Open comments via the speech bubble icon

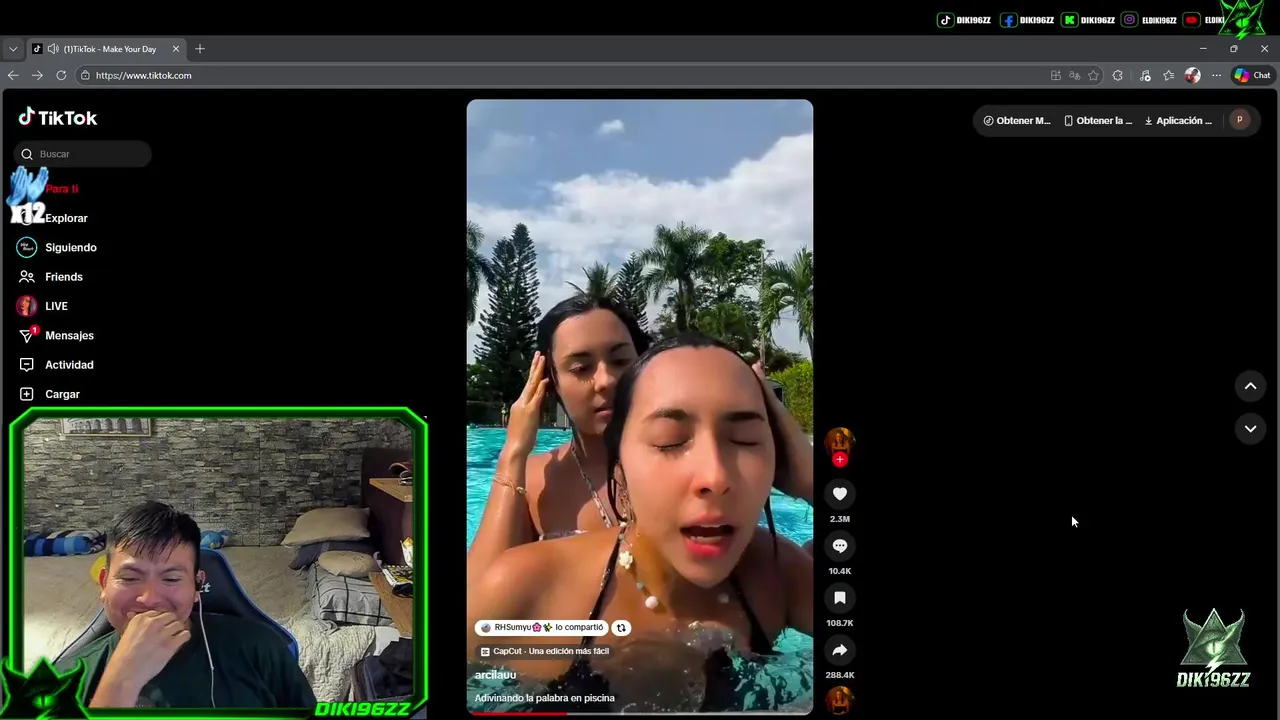click(x=840, y=546)
